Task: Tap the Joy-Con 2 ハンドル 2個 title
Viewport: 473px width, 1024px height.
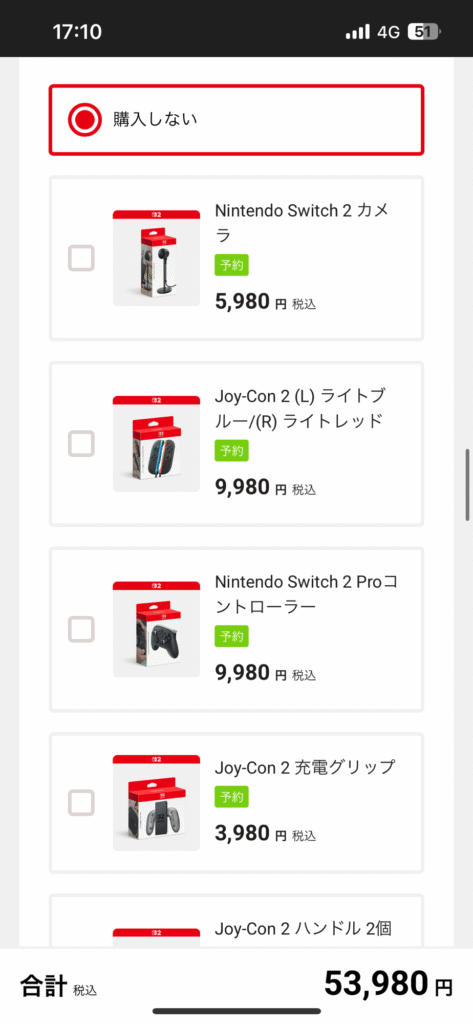Action: pyautogui.click(x=303, y=928)
